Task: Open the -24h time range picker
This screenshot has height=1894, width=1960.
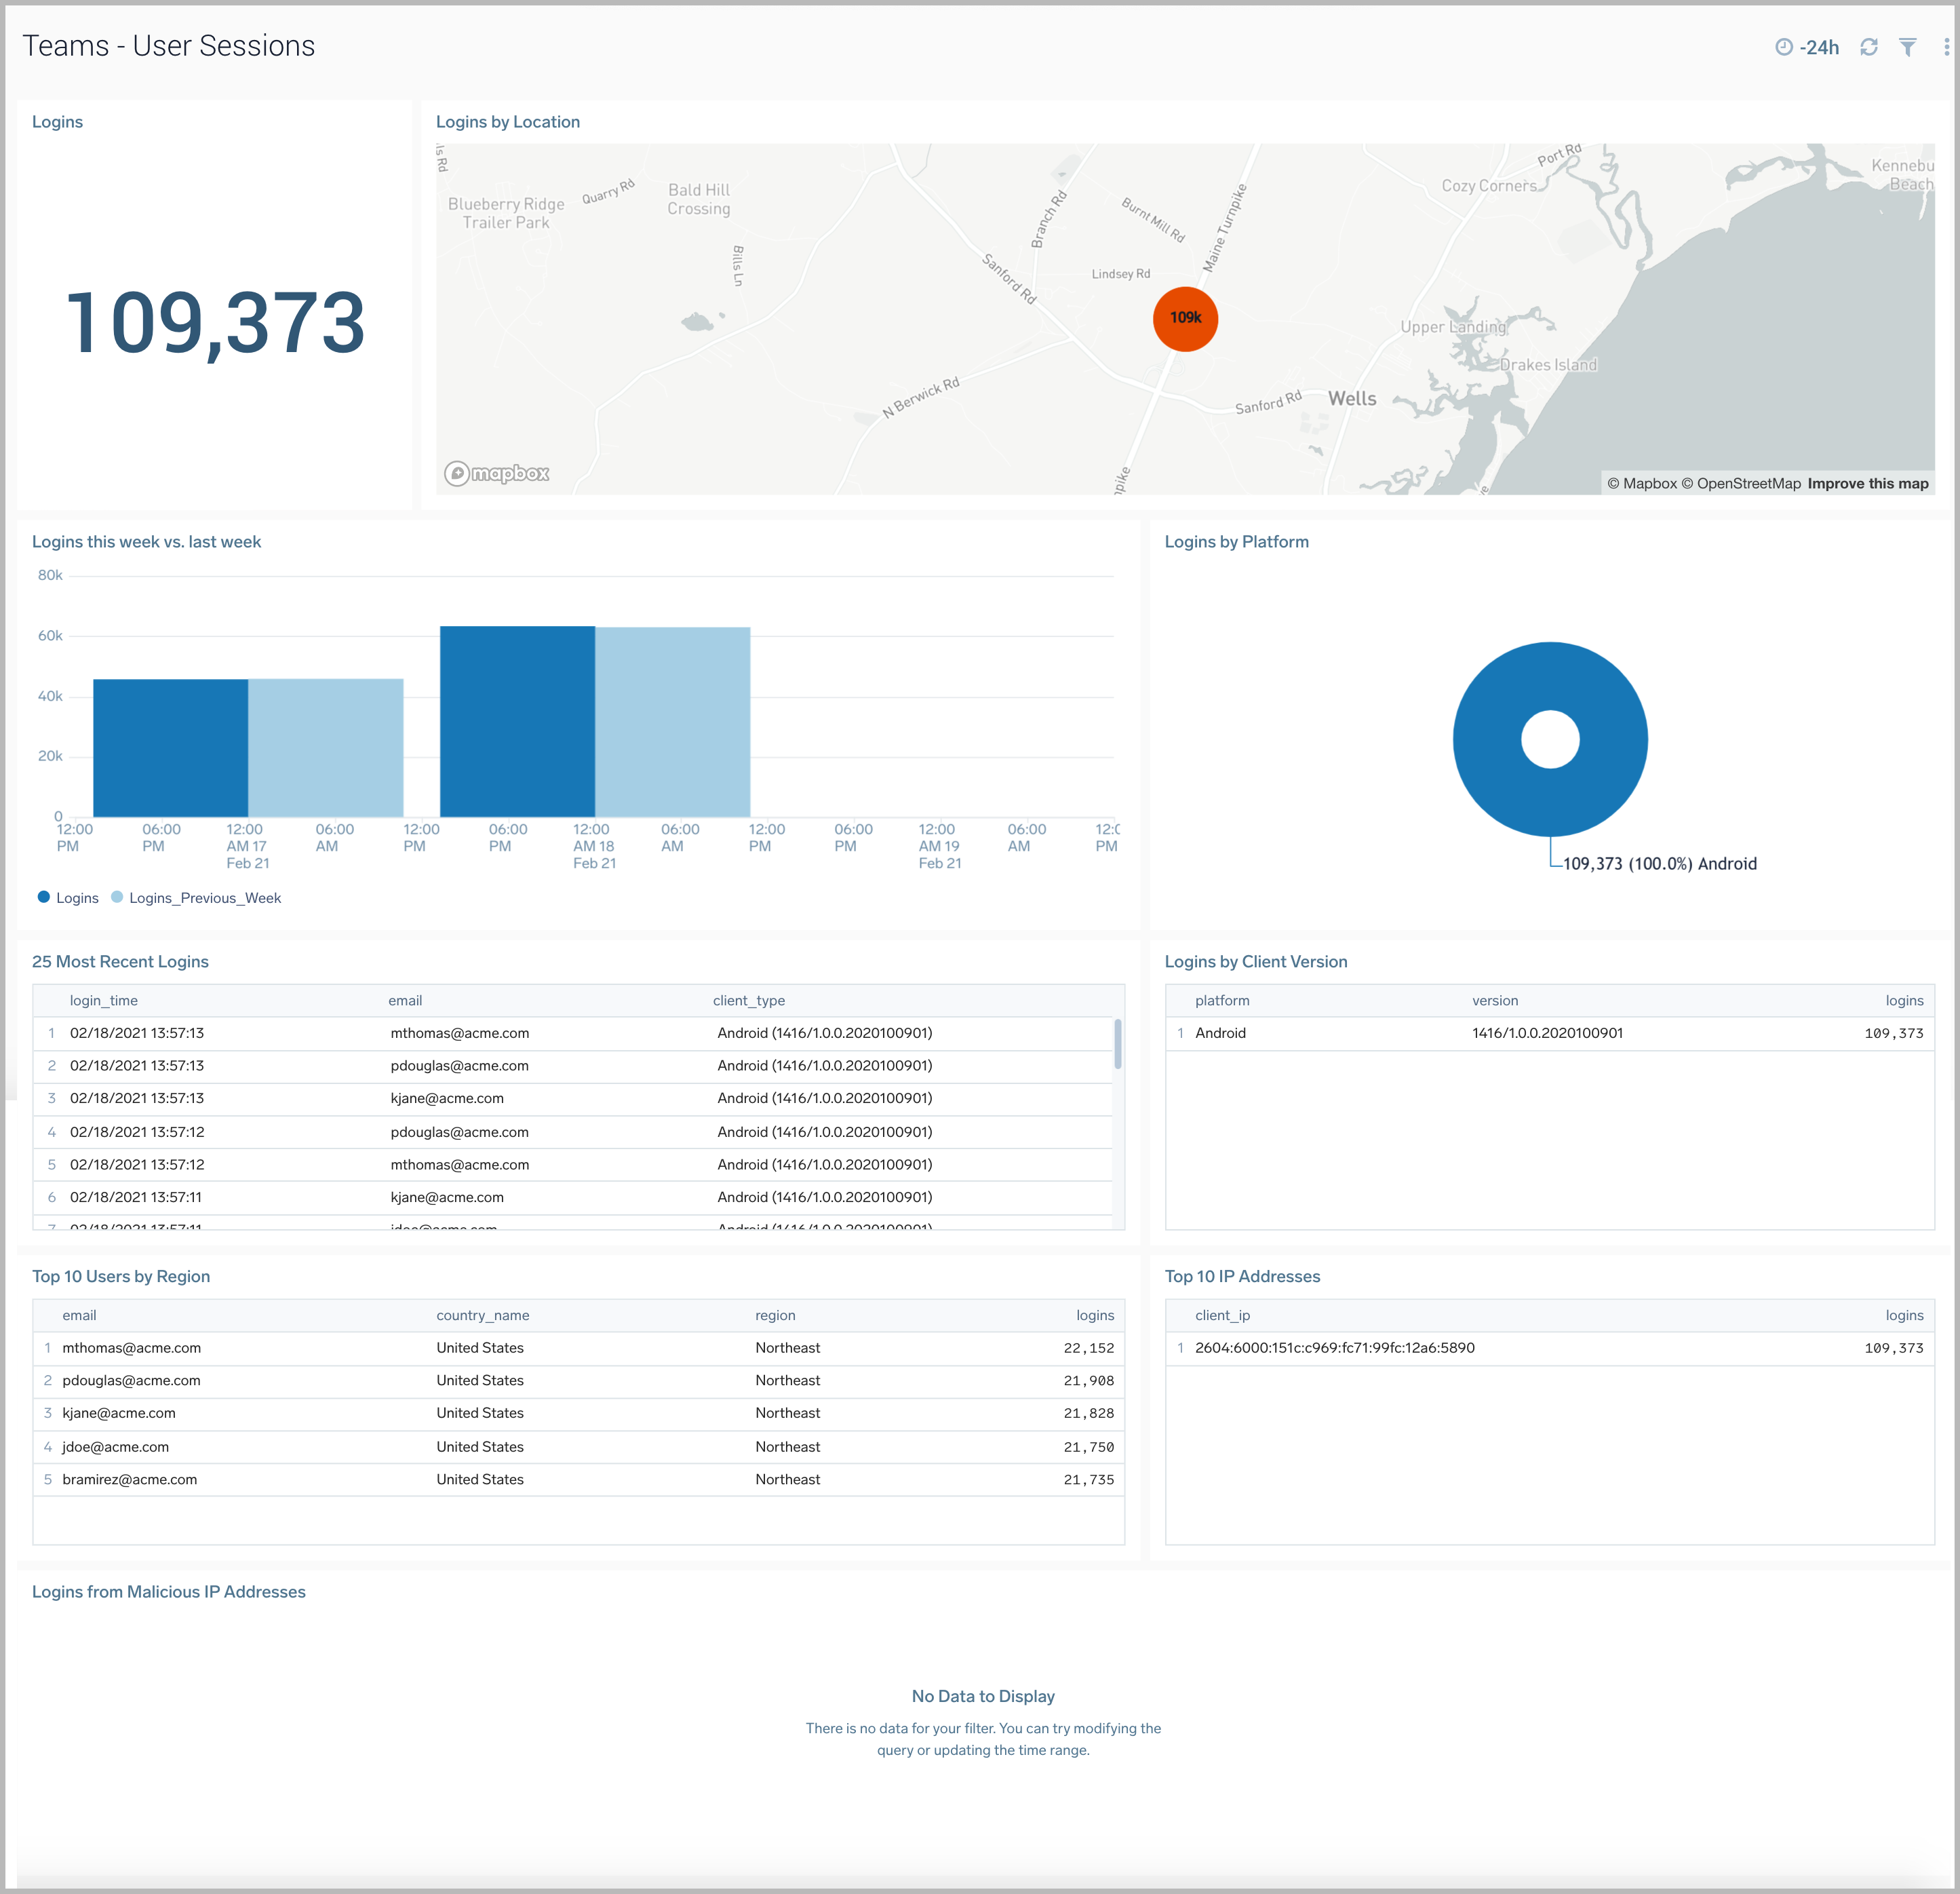Action: 1806,47
